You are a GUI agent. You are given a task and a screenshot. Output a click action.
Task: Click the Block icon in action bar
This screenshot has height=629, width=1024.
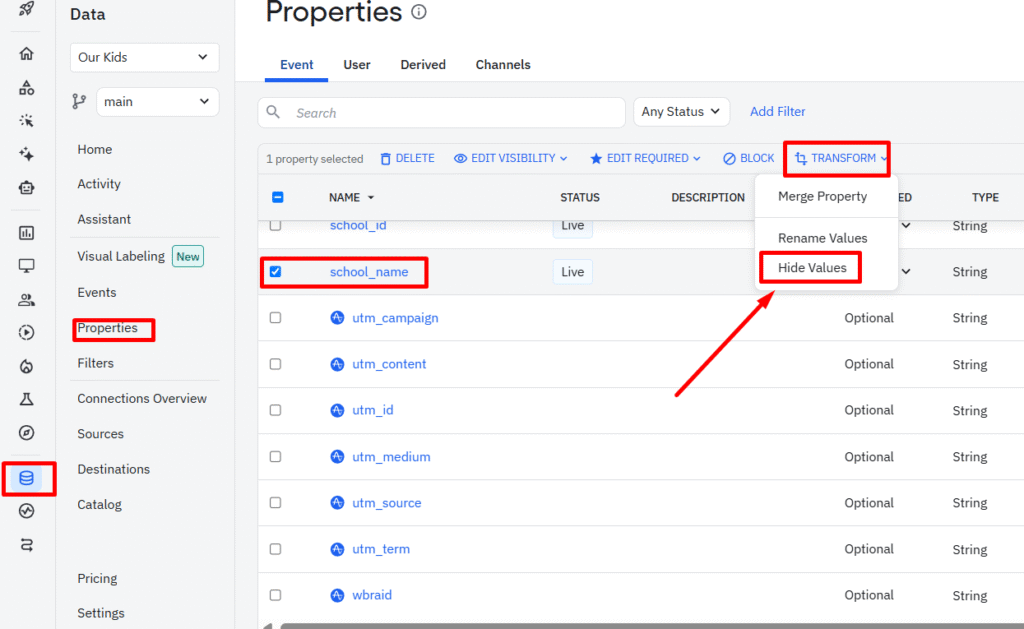(x=729, y=159)
